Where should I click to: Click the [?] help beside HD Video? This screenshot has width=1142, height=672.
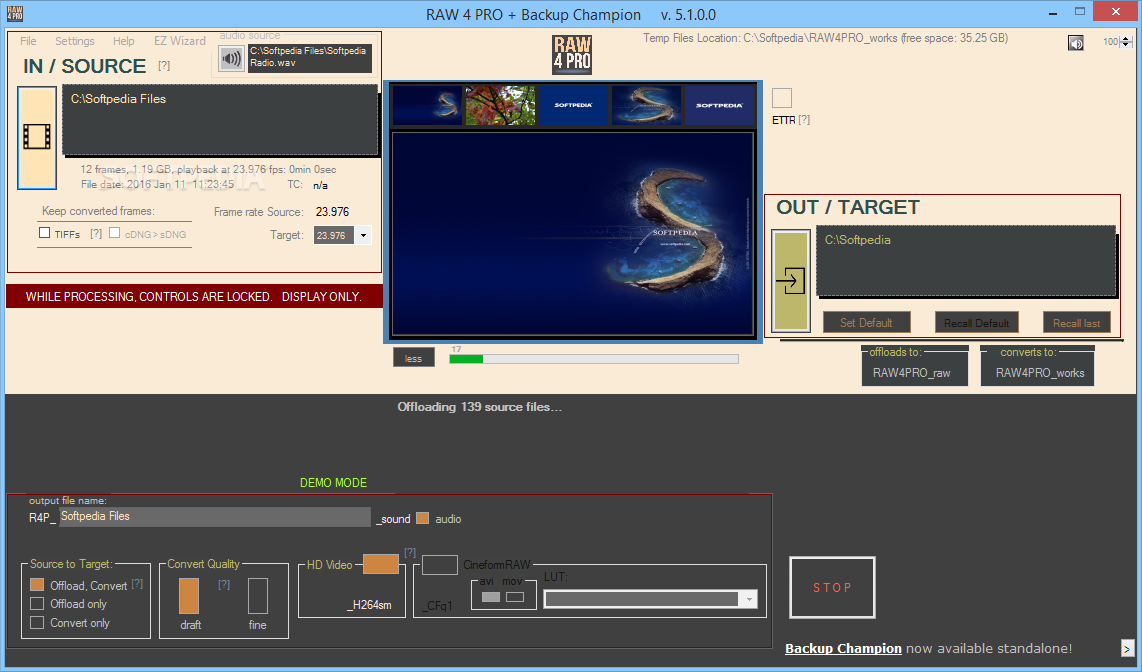click(x=410, y=553)
